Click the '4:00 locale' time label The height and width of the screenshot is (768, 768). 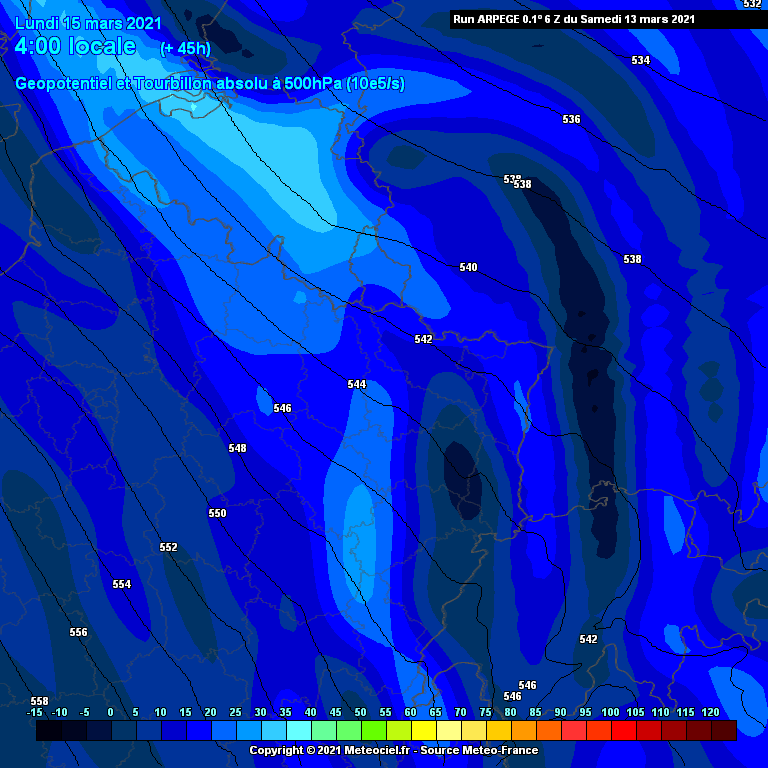click(76, 46)
